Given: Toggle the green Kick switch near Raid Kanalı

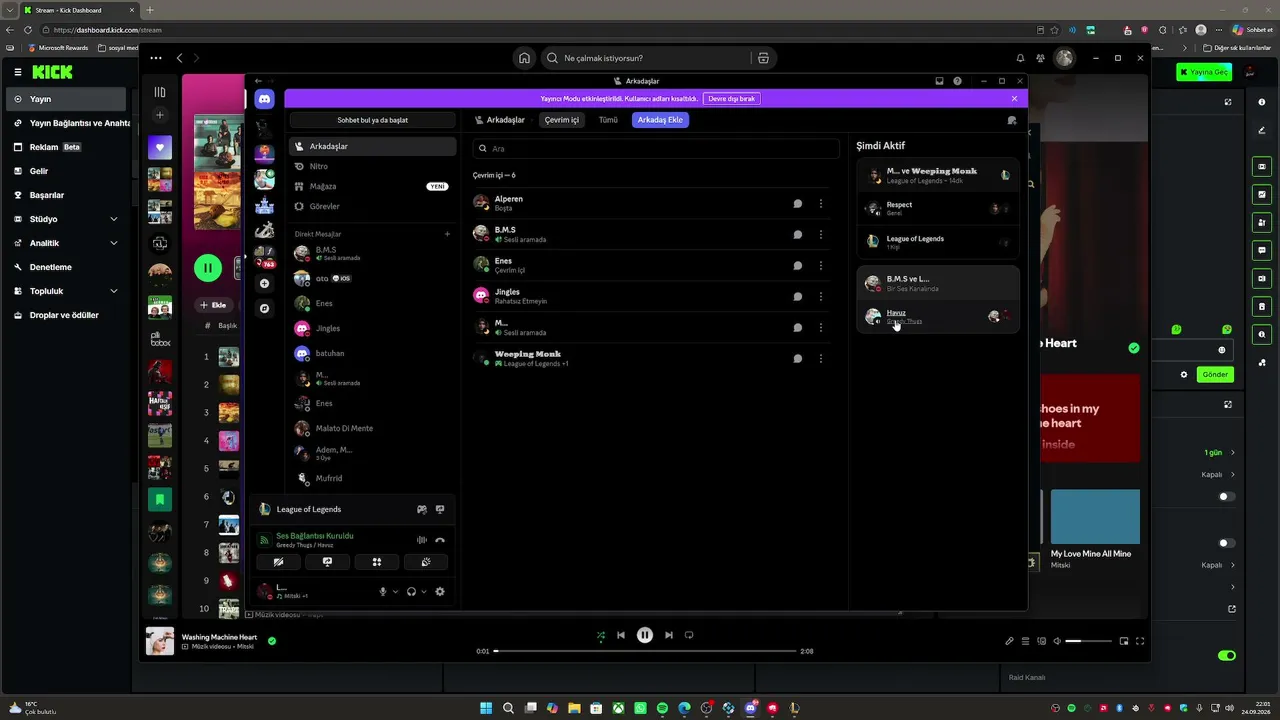Looking at the screenshot, I should pos(1227,655).
